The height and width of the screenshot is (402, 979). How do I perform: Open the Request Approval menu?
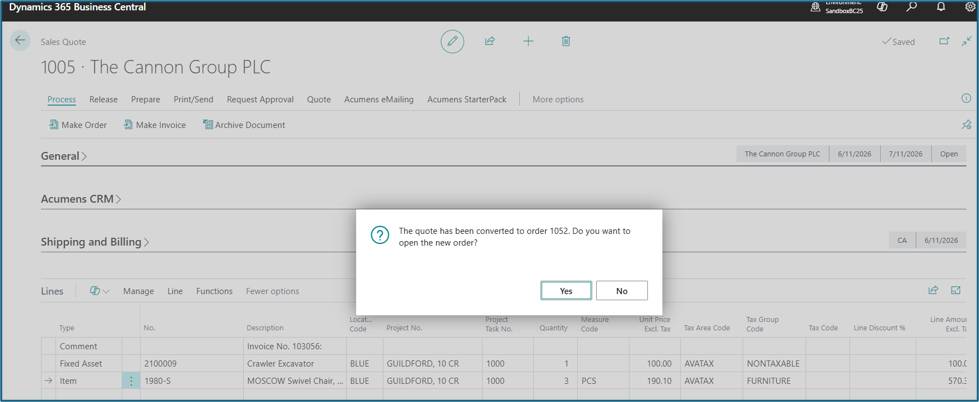[x=260, y=99]
